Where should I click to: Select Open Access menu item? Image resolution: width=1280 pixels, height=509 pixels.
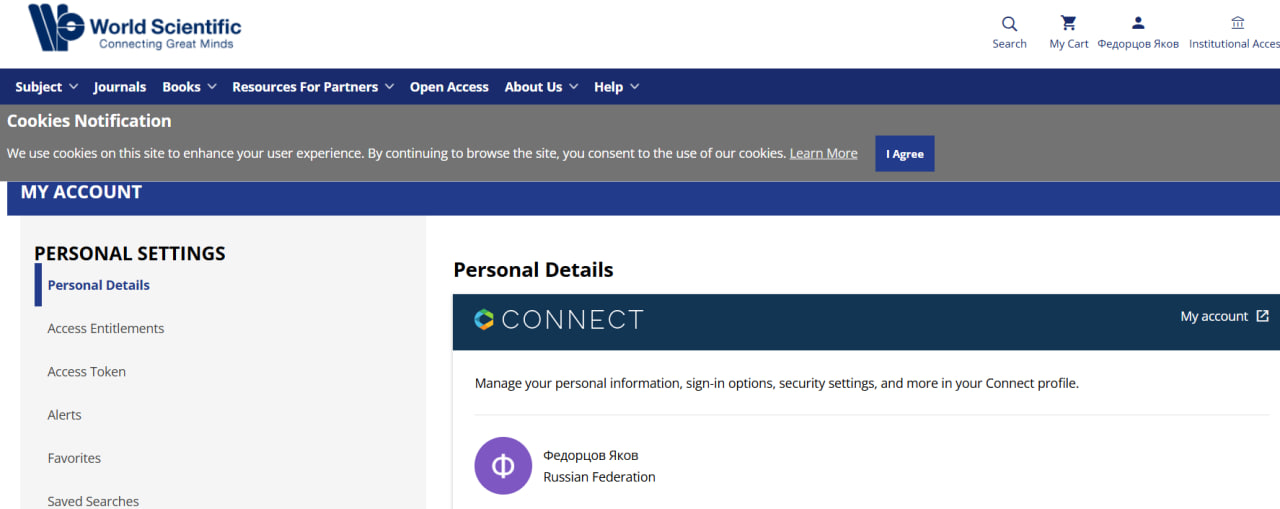(449, 87)
